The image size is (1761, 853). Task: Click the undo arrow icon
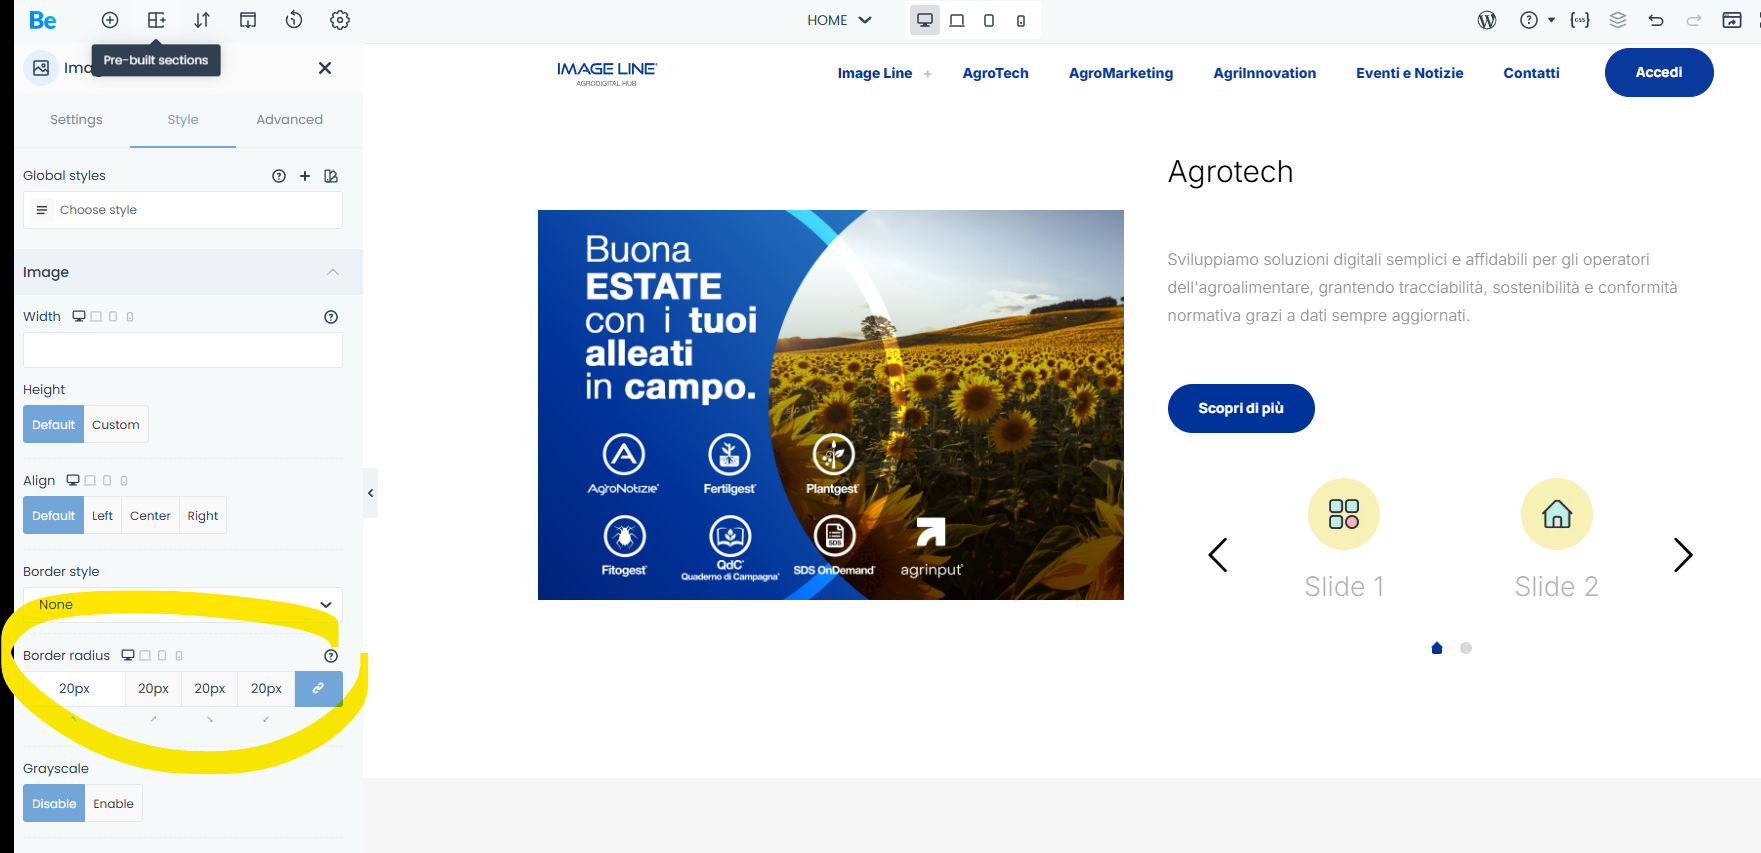(1656, 20)
